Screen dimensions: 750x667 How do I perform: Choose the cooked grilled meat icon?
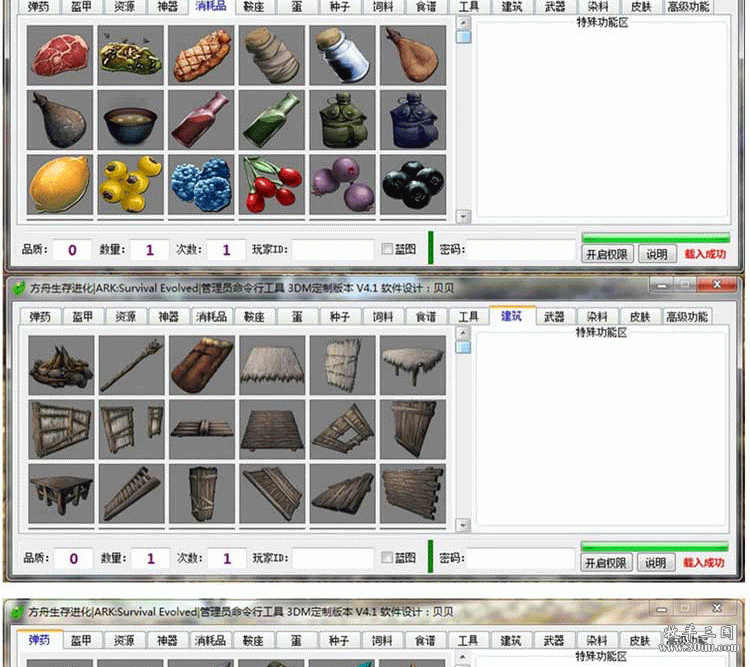[201, 56]
